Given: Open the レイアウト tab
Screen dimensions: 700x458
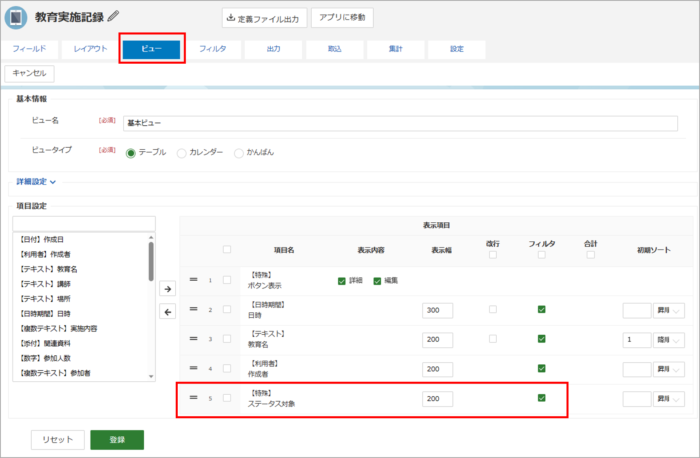Looking at the screenshot, I should tap(91, 49).
